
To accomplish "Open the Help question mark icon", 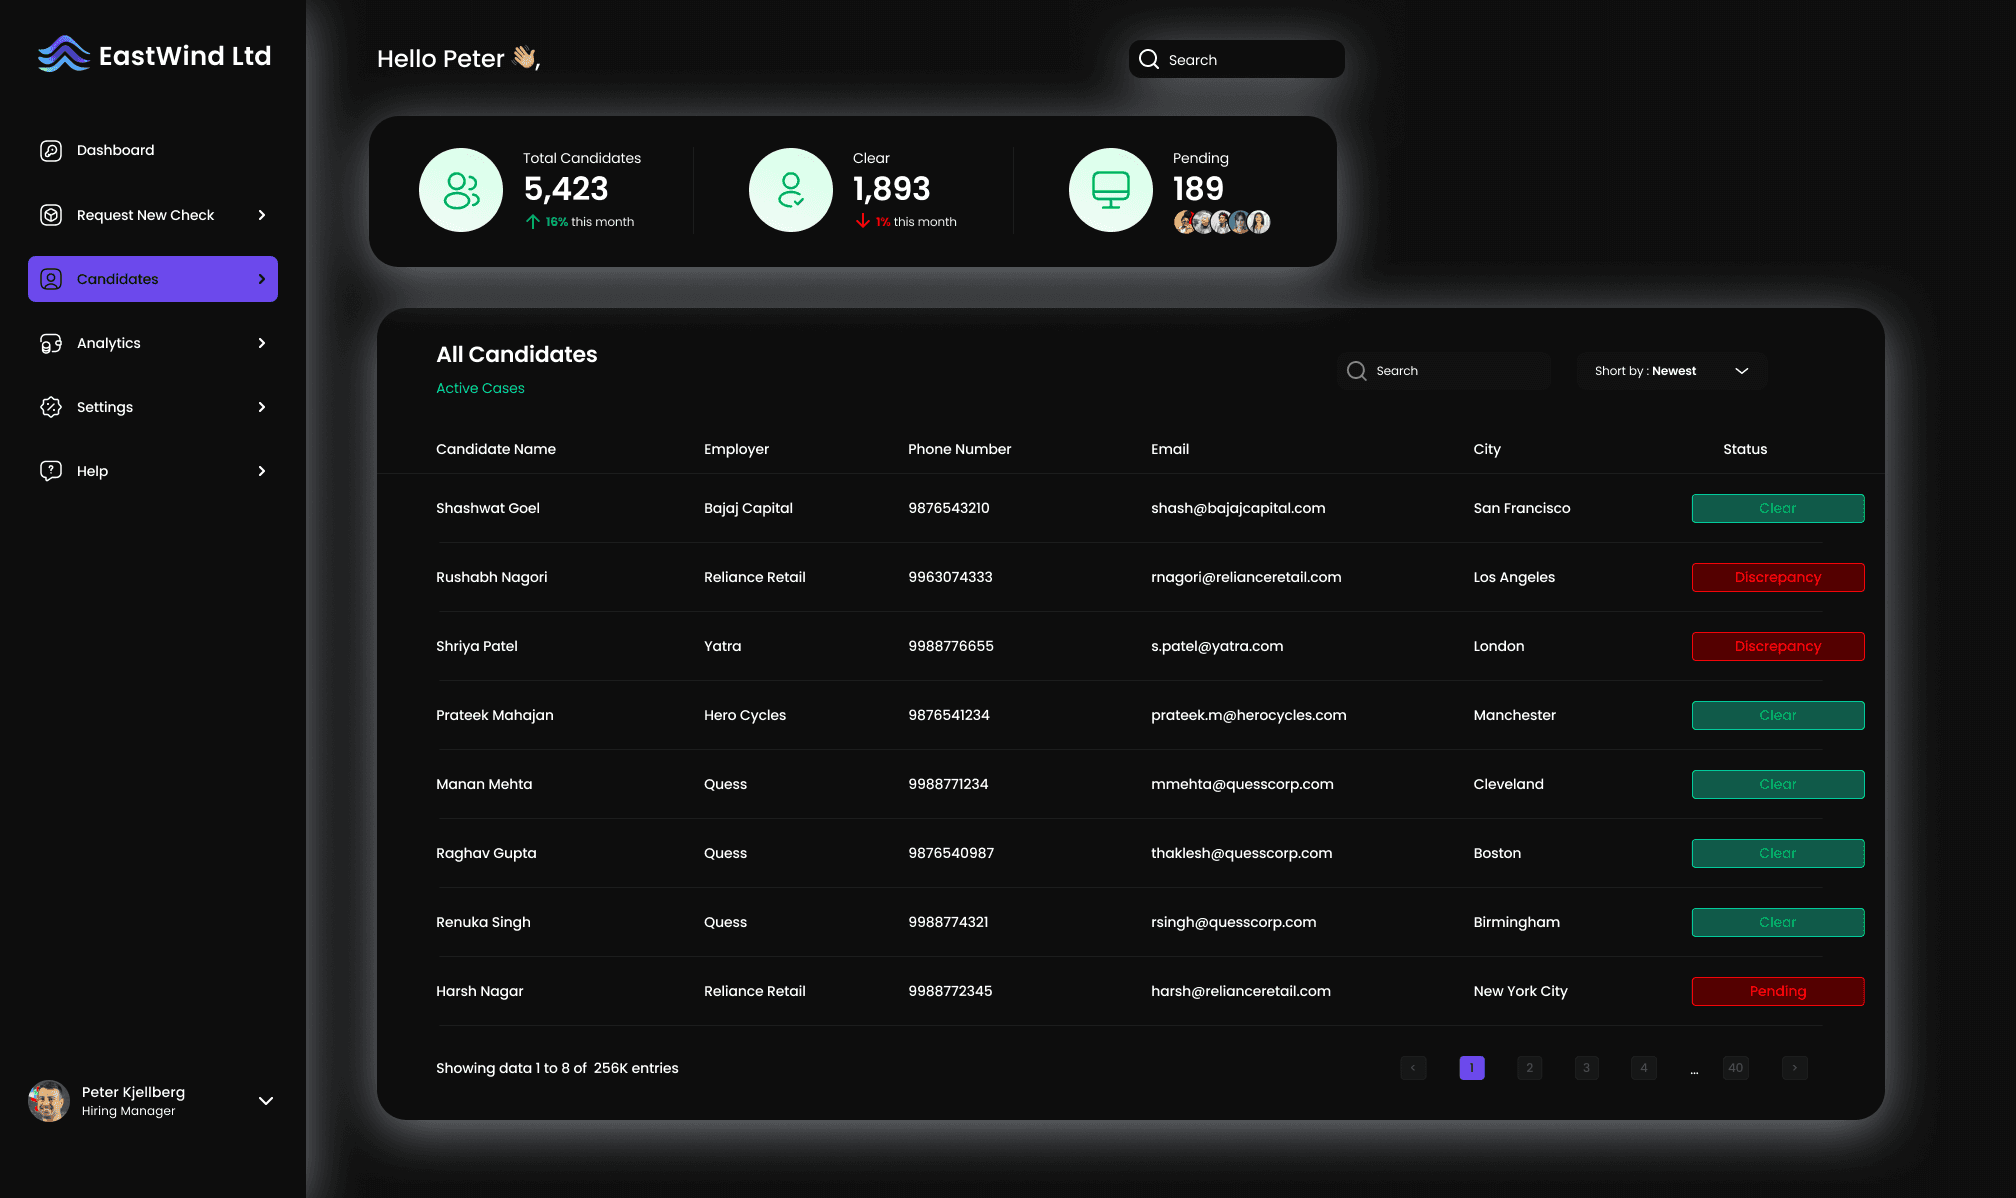I will pos(51,471).
